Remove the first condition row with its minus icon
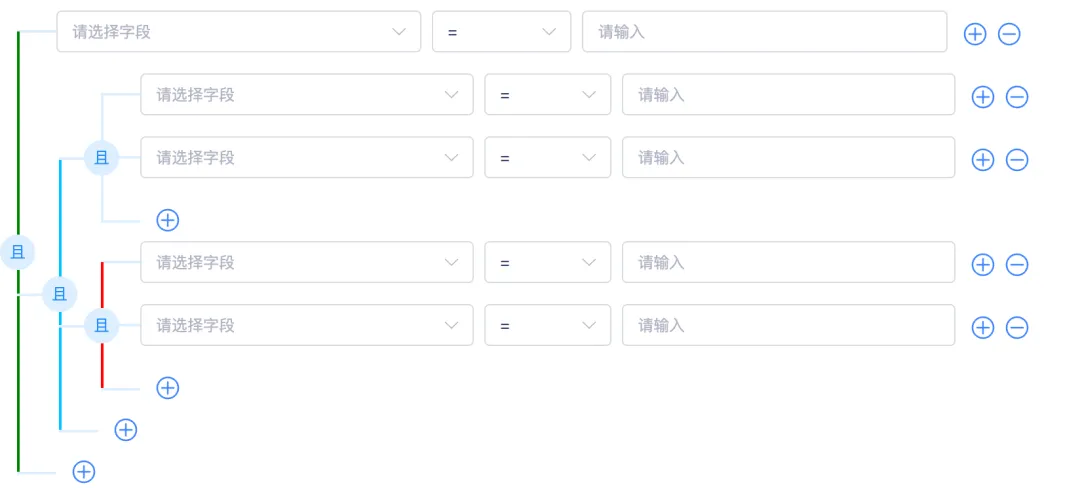Screen dimensions: 1080x498 click(x=1009, y=33)
